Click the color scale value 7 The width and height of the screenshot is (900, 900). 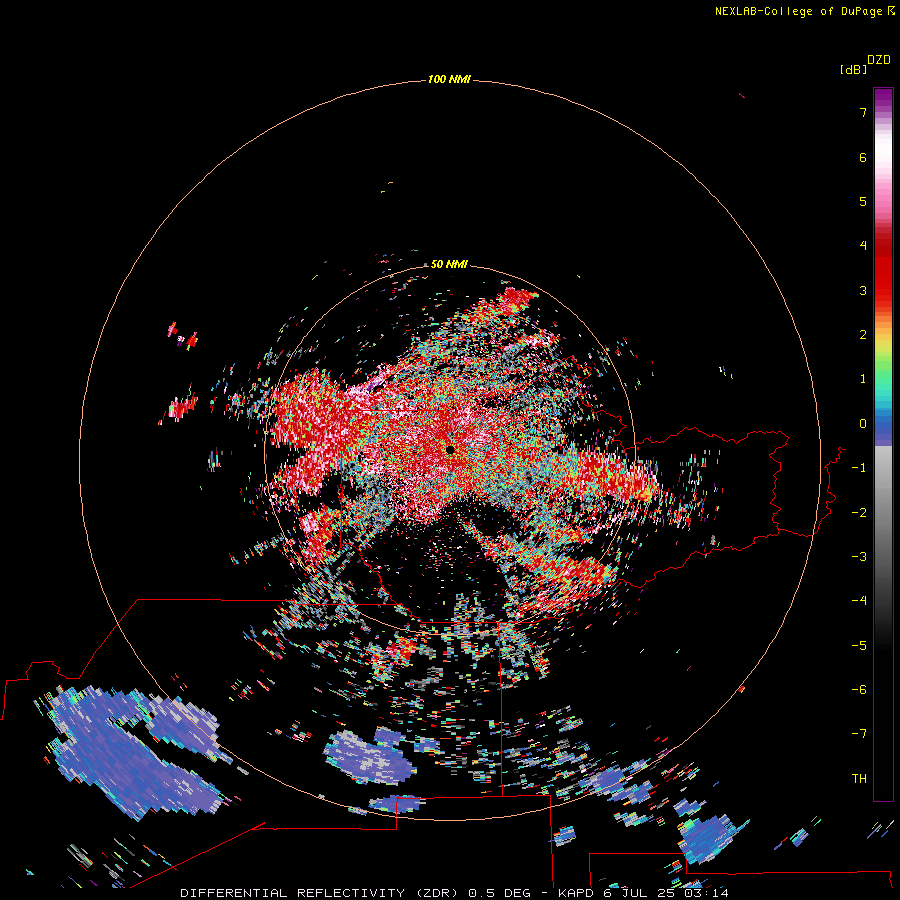point(863,112)
